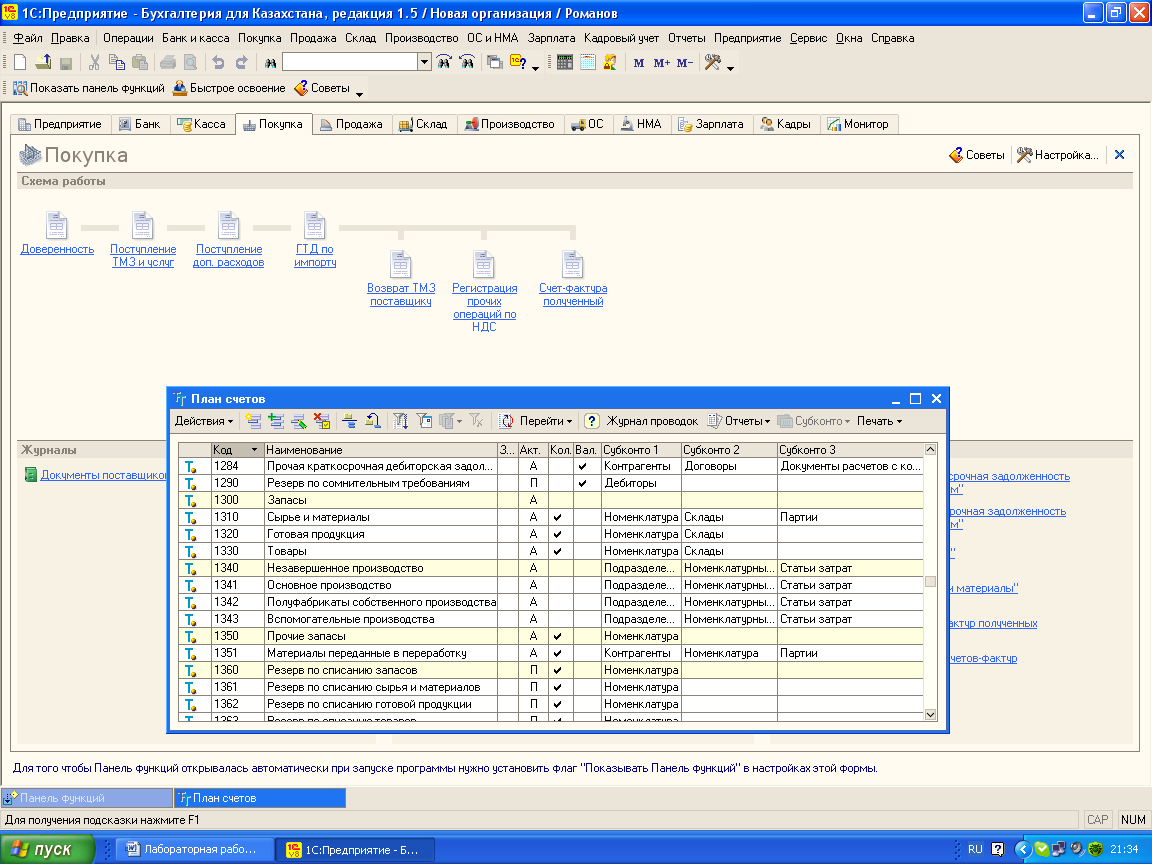Toggle Кол. checkmark for account 1351
1152x864 pixels.
558,653
